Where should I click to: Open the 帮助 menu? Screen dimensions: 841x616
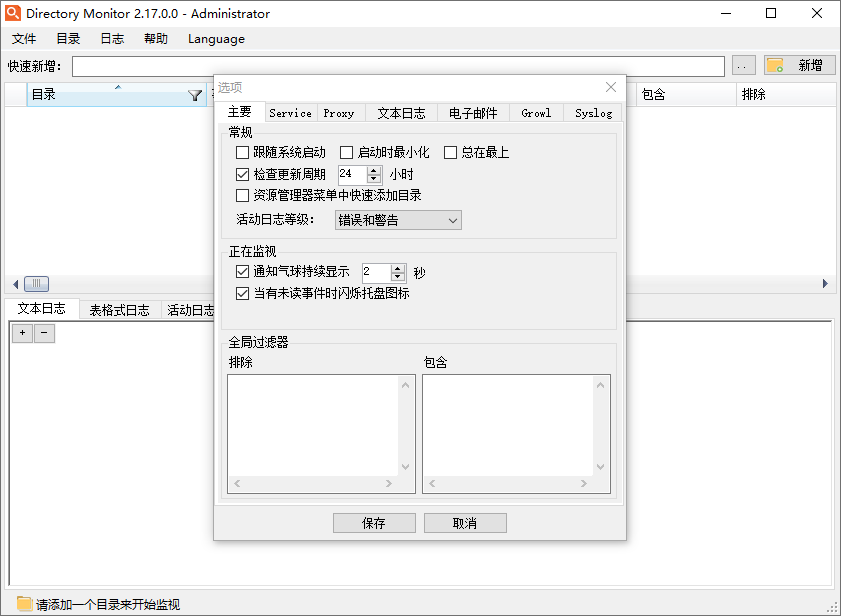156,39
